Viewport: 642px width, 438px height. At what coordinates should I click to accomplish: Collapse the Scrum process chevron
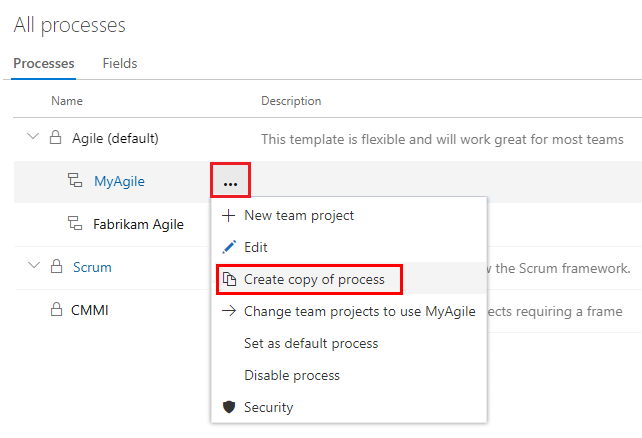(x=33, y=267)
